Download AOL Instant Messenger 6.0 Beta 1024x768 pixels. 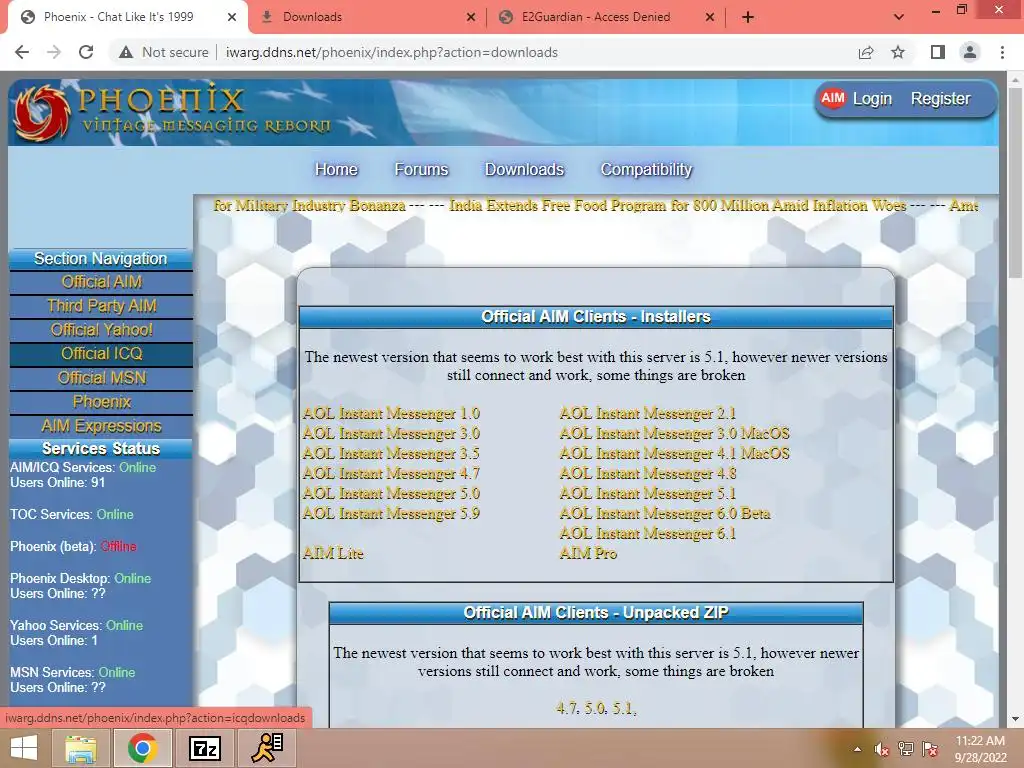pyautogui.click(x=665, y=513)
